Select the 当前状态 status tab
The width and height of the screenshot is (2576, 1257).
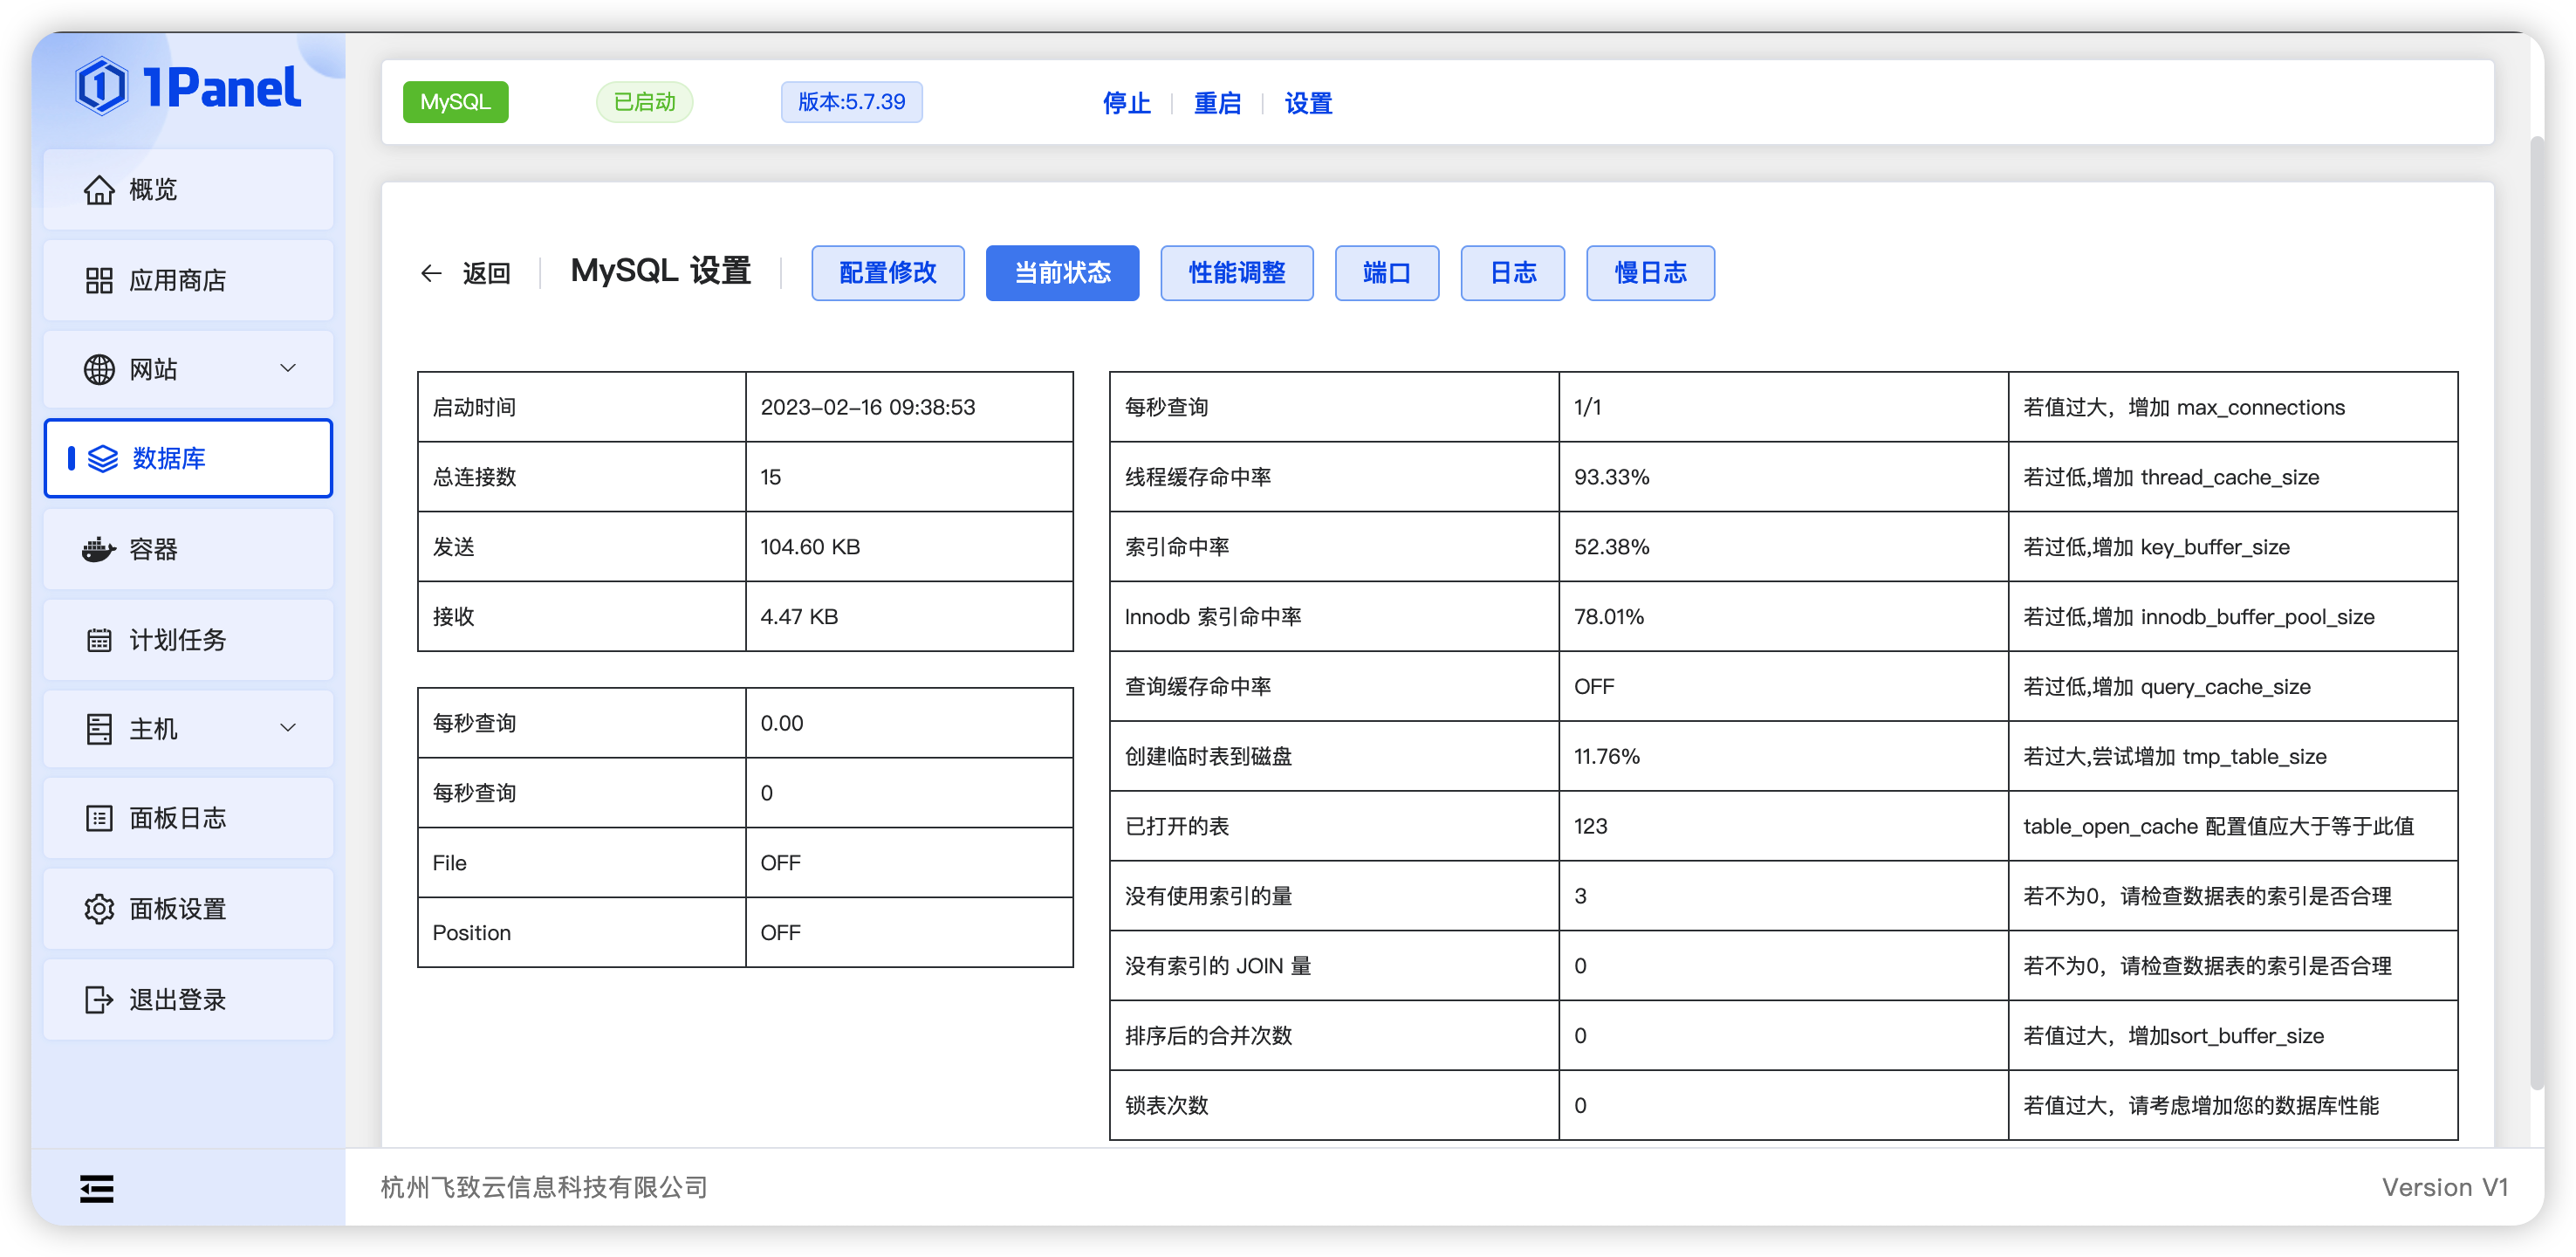coord(1062,272)
